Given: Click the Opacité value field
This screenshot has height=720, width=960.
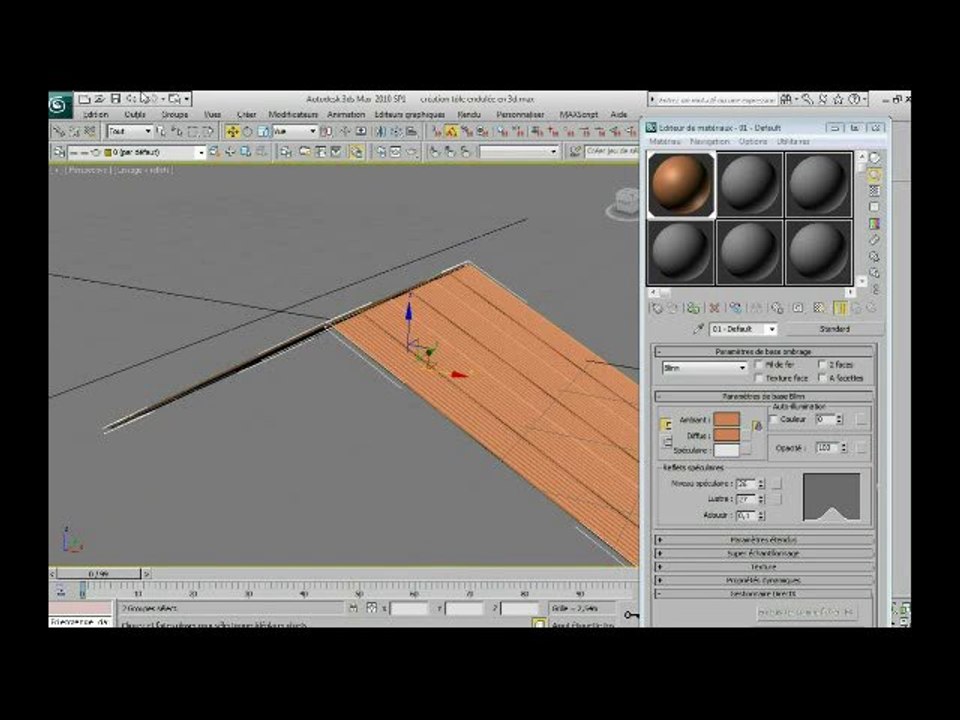Looking at the screenshot, I should 825,448.
